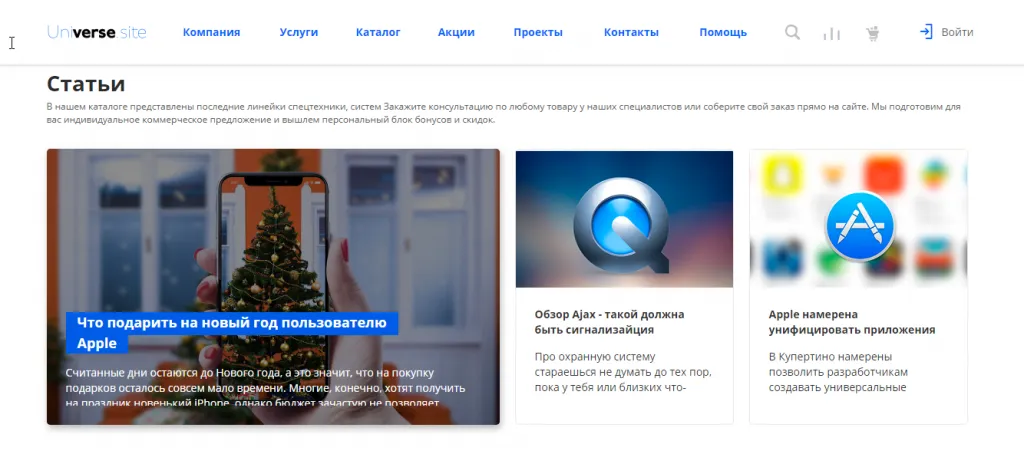Click the compare bar-chart icon

(831, 33)
